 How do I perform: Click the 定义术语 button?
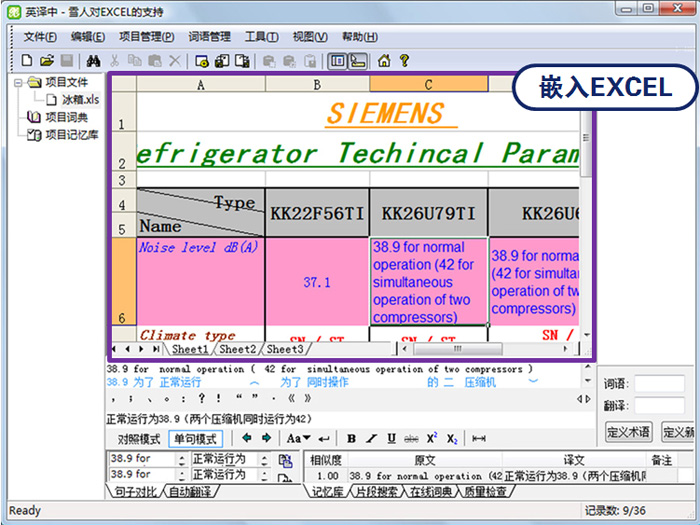628,432
